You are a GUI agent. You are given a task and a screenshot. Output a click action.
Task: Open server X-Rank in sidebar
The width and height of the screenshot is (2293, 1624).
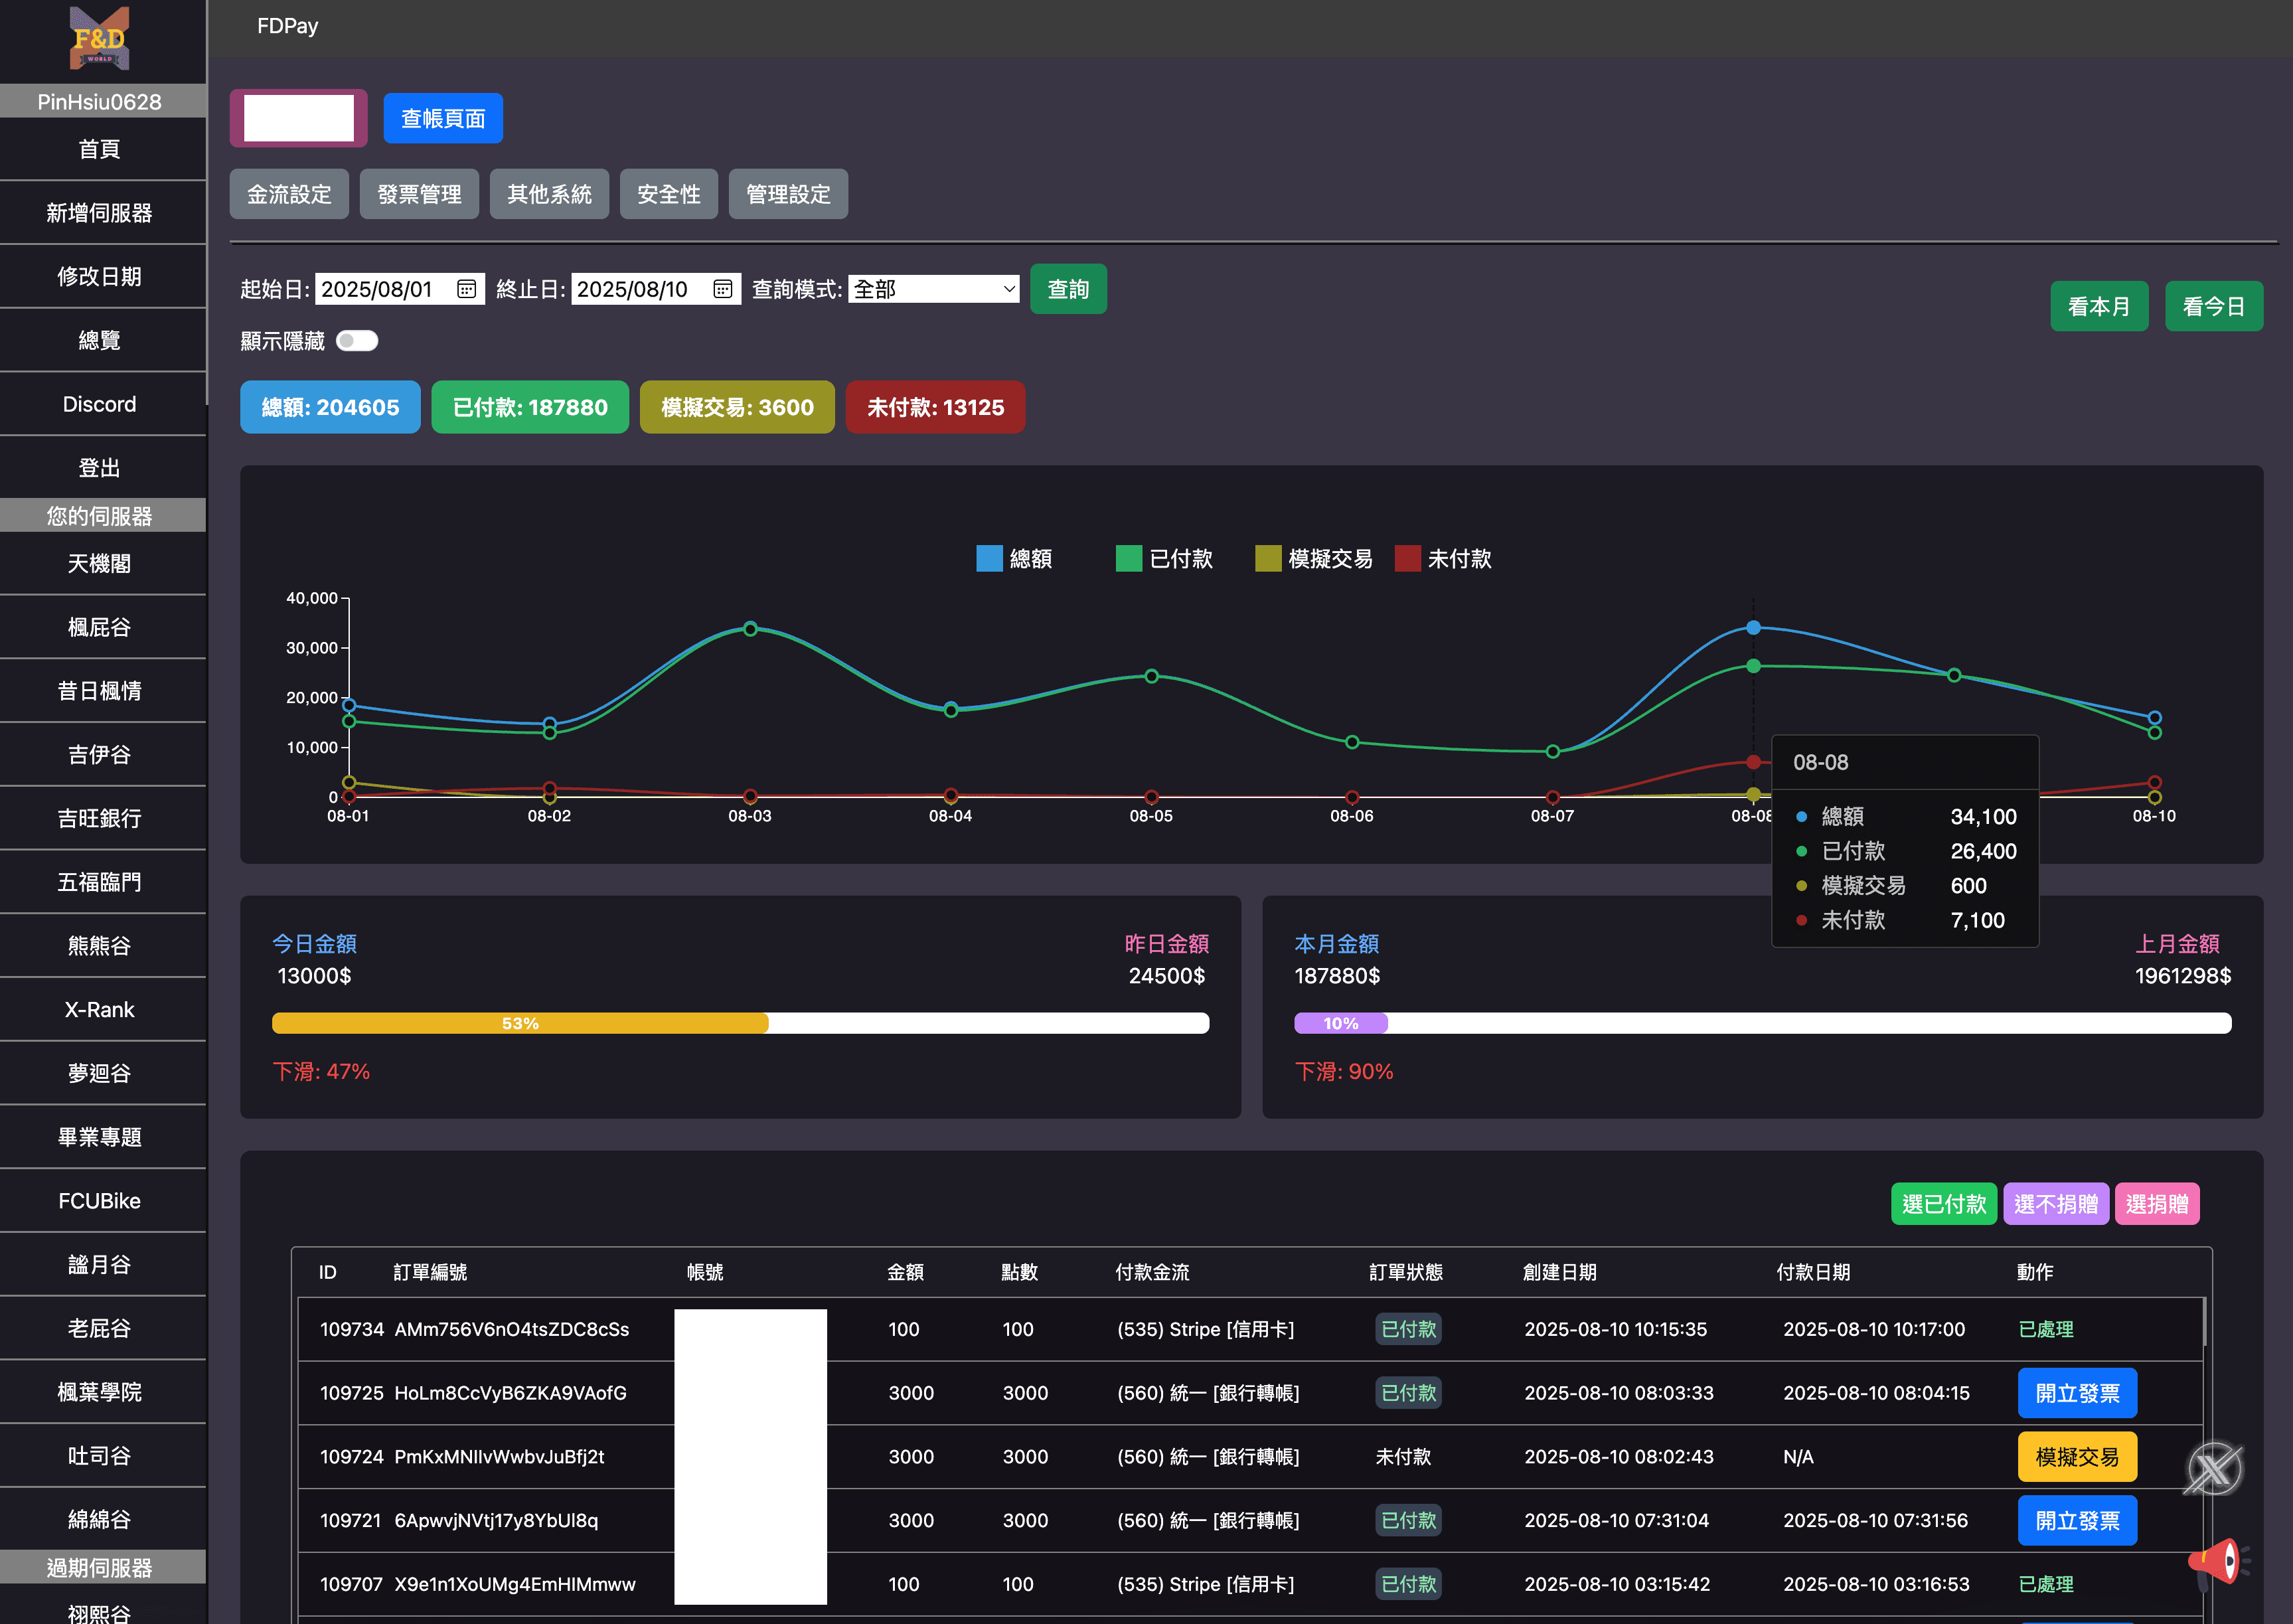click(99, 1009)
